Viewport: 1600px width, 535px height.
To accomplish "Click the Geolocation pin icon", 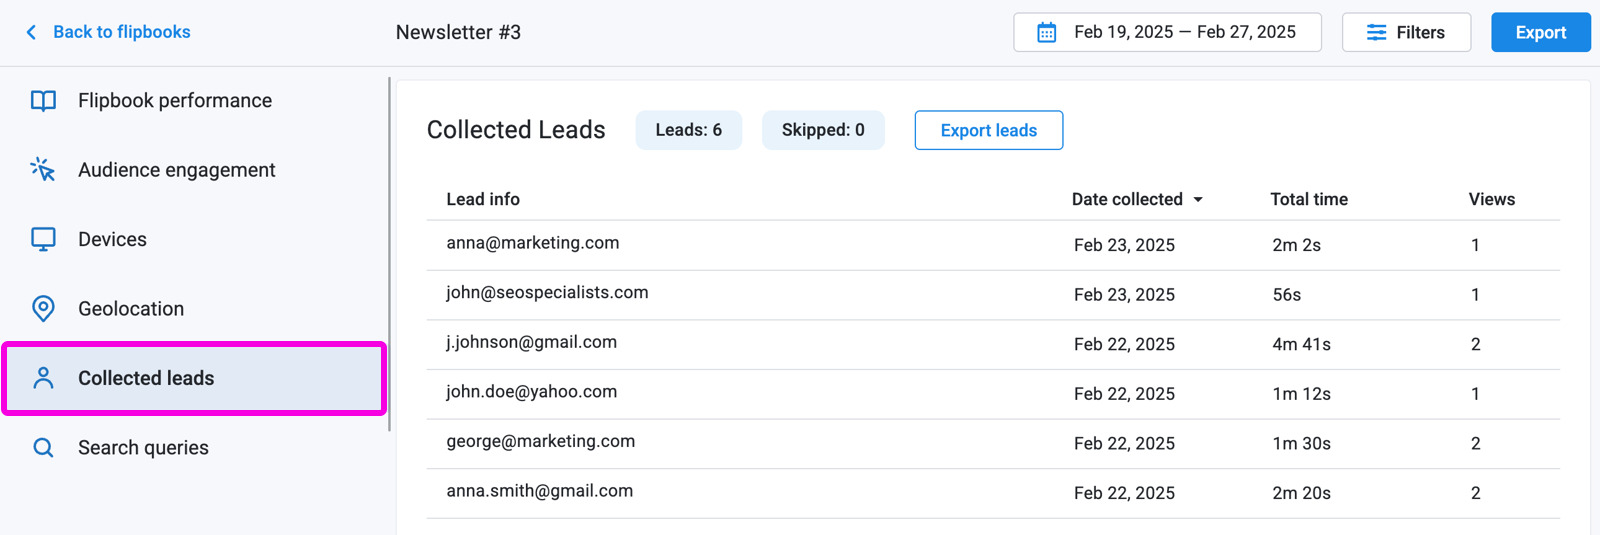I will tap(43, 309).
